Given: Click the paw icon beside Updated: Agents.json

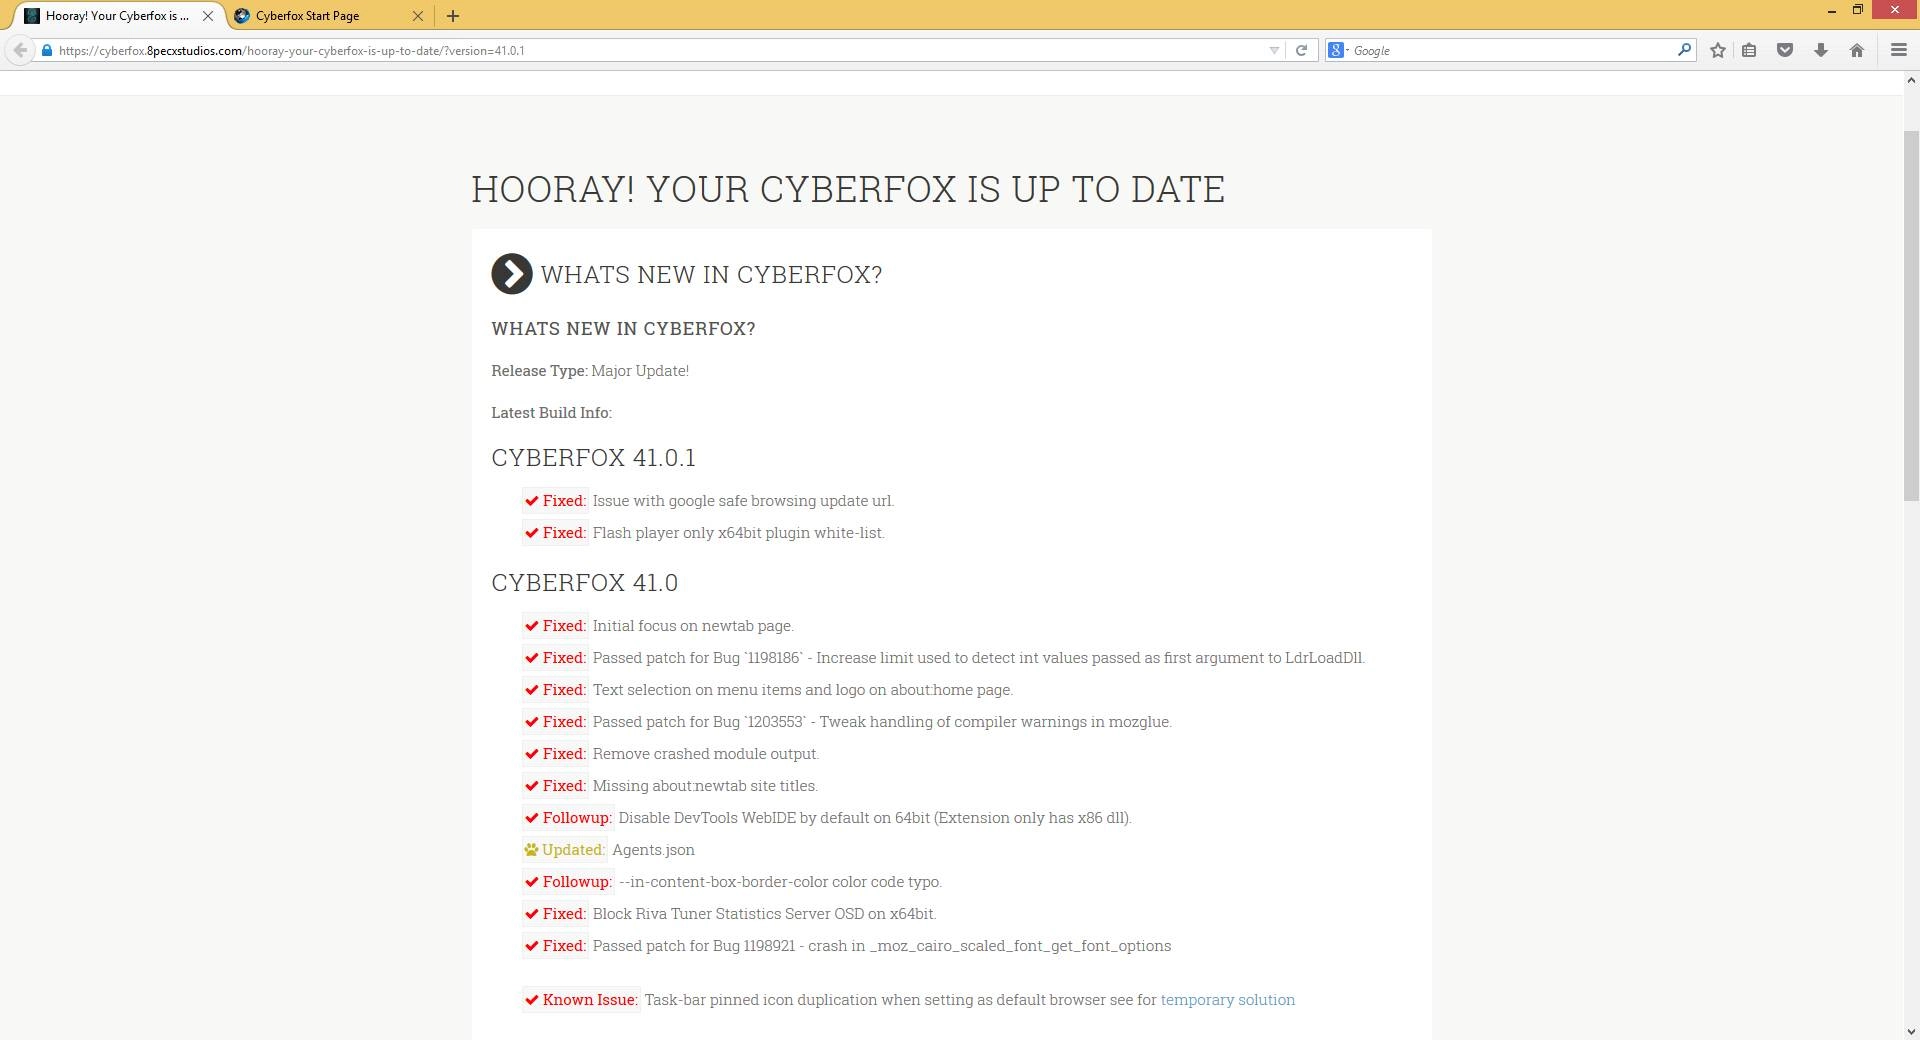Looking at the screenshot, I should click(x=531, y=850).
